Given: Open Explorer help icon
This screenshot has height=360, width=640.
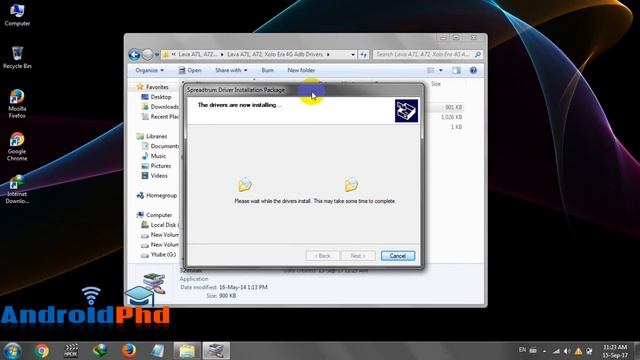Looking at the screenshot, I should pyautogui.click(x=473, y=70).
